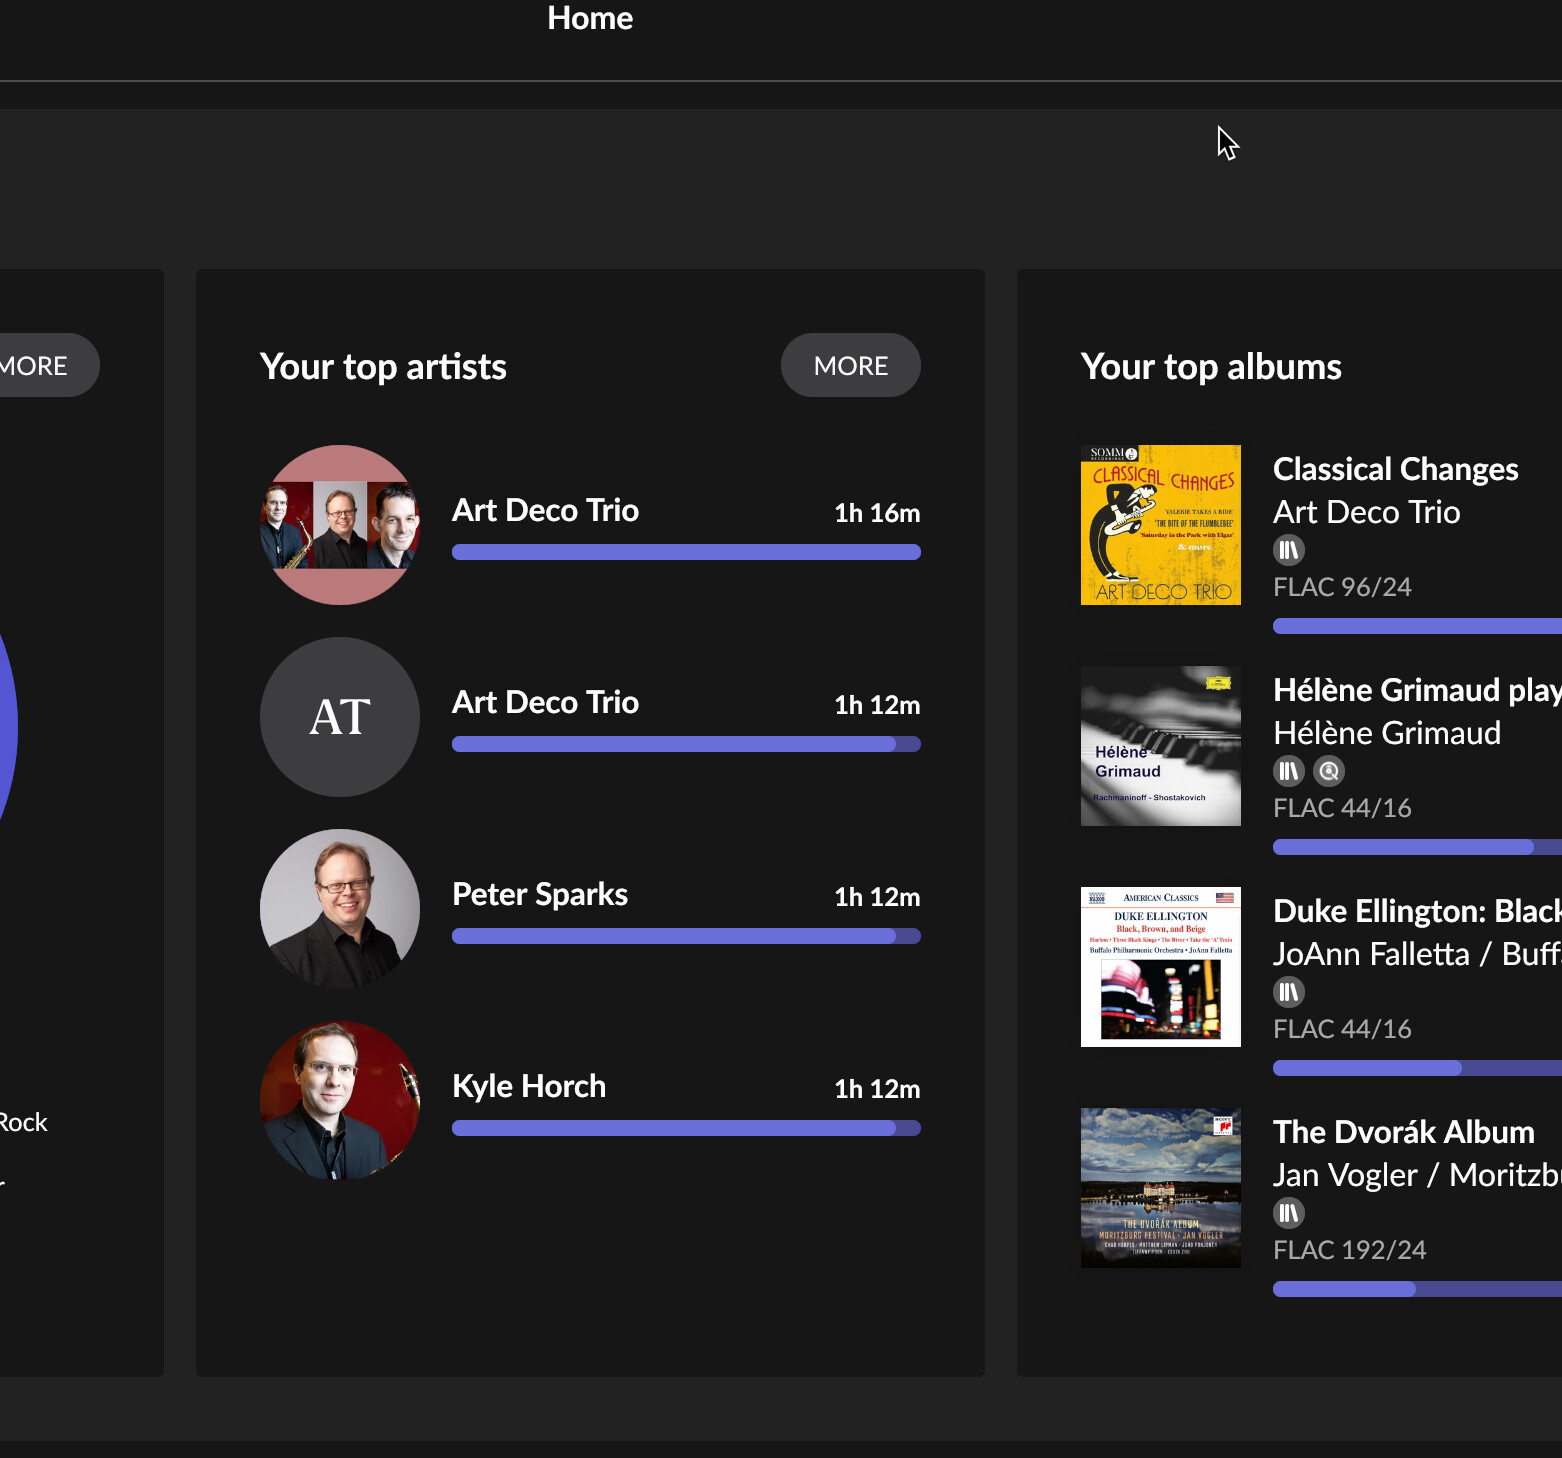The image size is (1562, 1458).
Task: Click the listening bar for Art Deco Trio 1h 16m
Action: click(x=686, y=552)
